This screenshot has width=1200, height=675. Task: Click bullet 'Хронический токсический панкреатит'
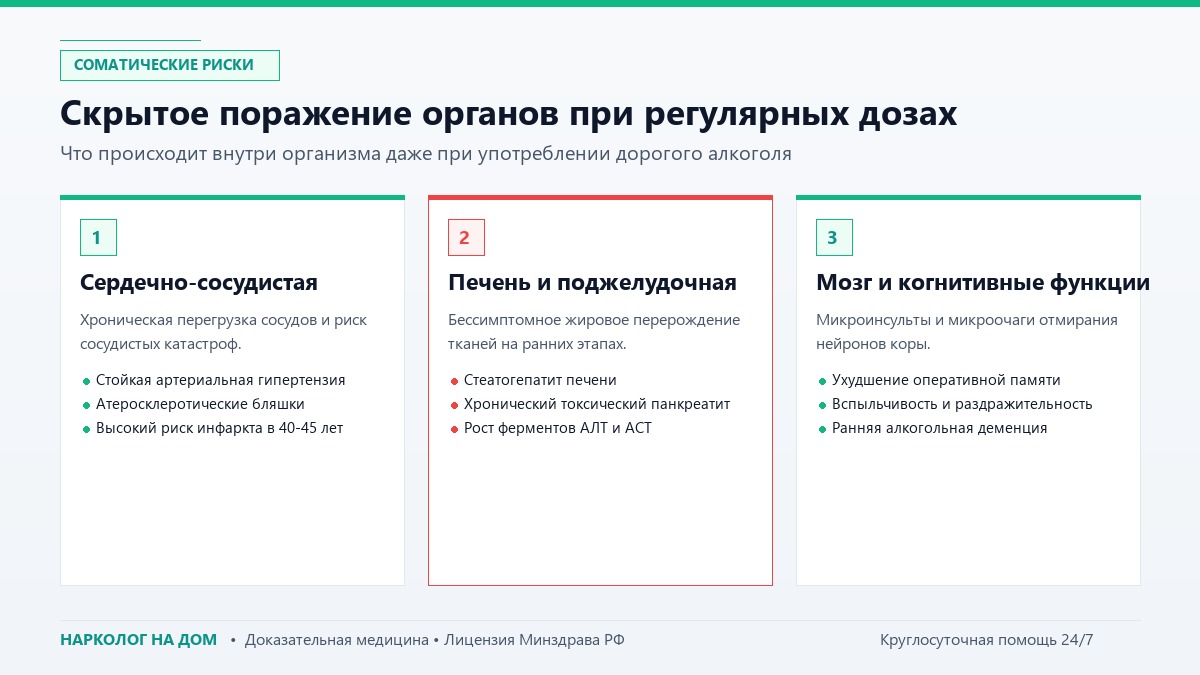click(597, 404)
